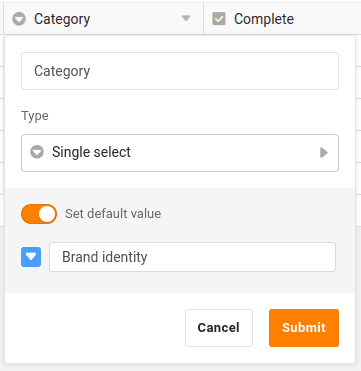Screen dimensions: 361x371
Task: Click the Set default value label
Action: click(113, 214)
